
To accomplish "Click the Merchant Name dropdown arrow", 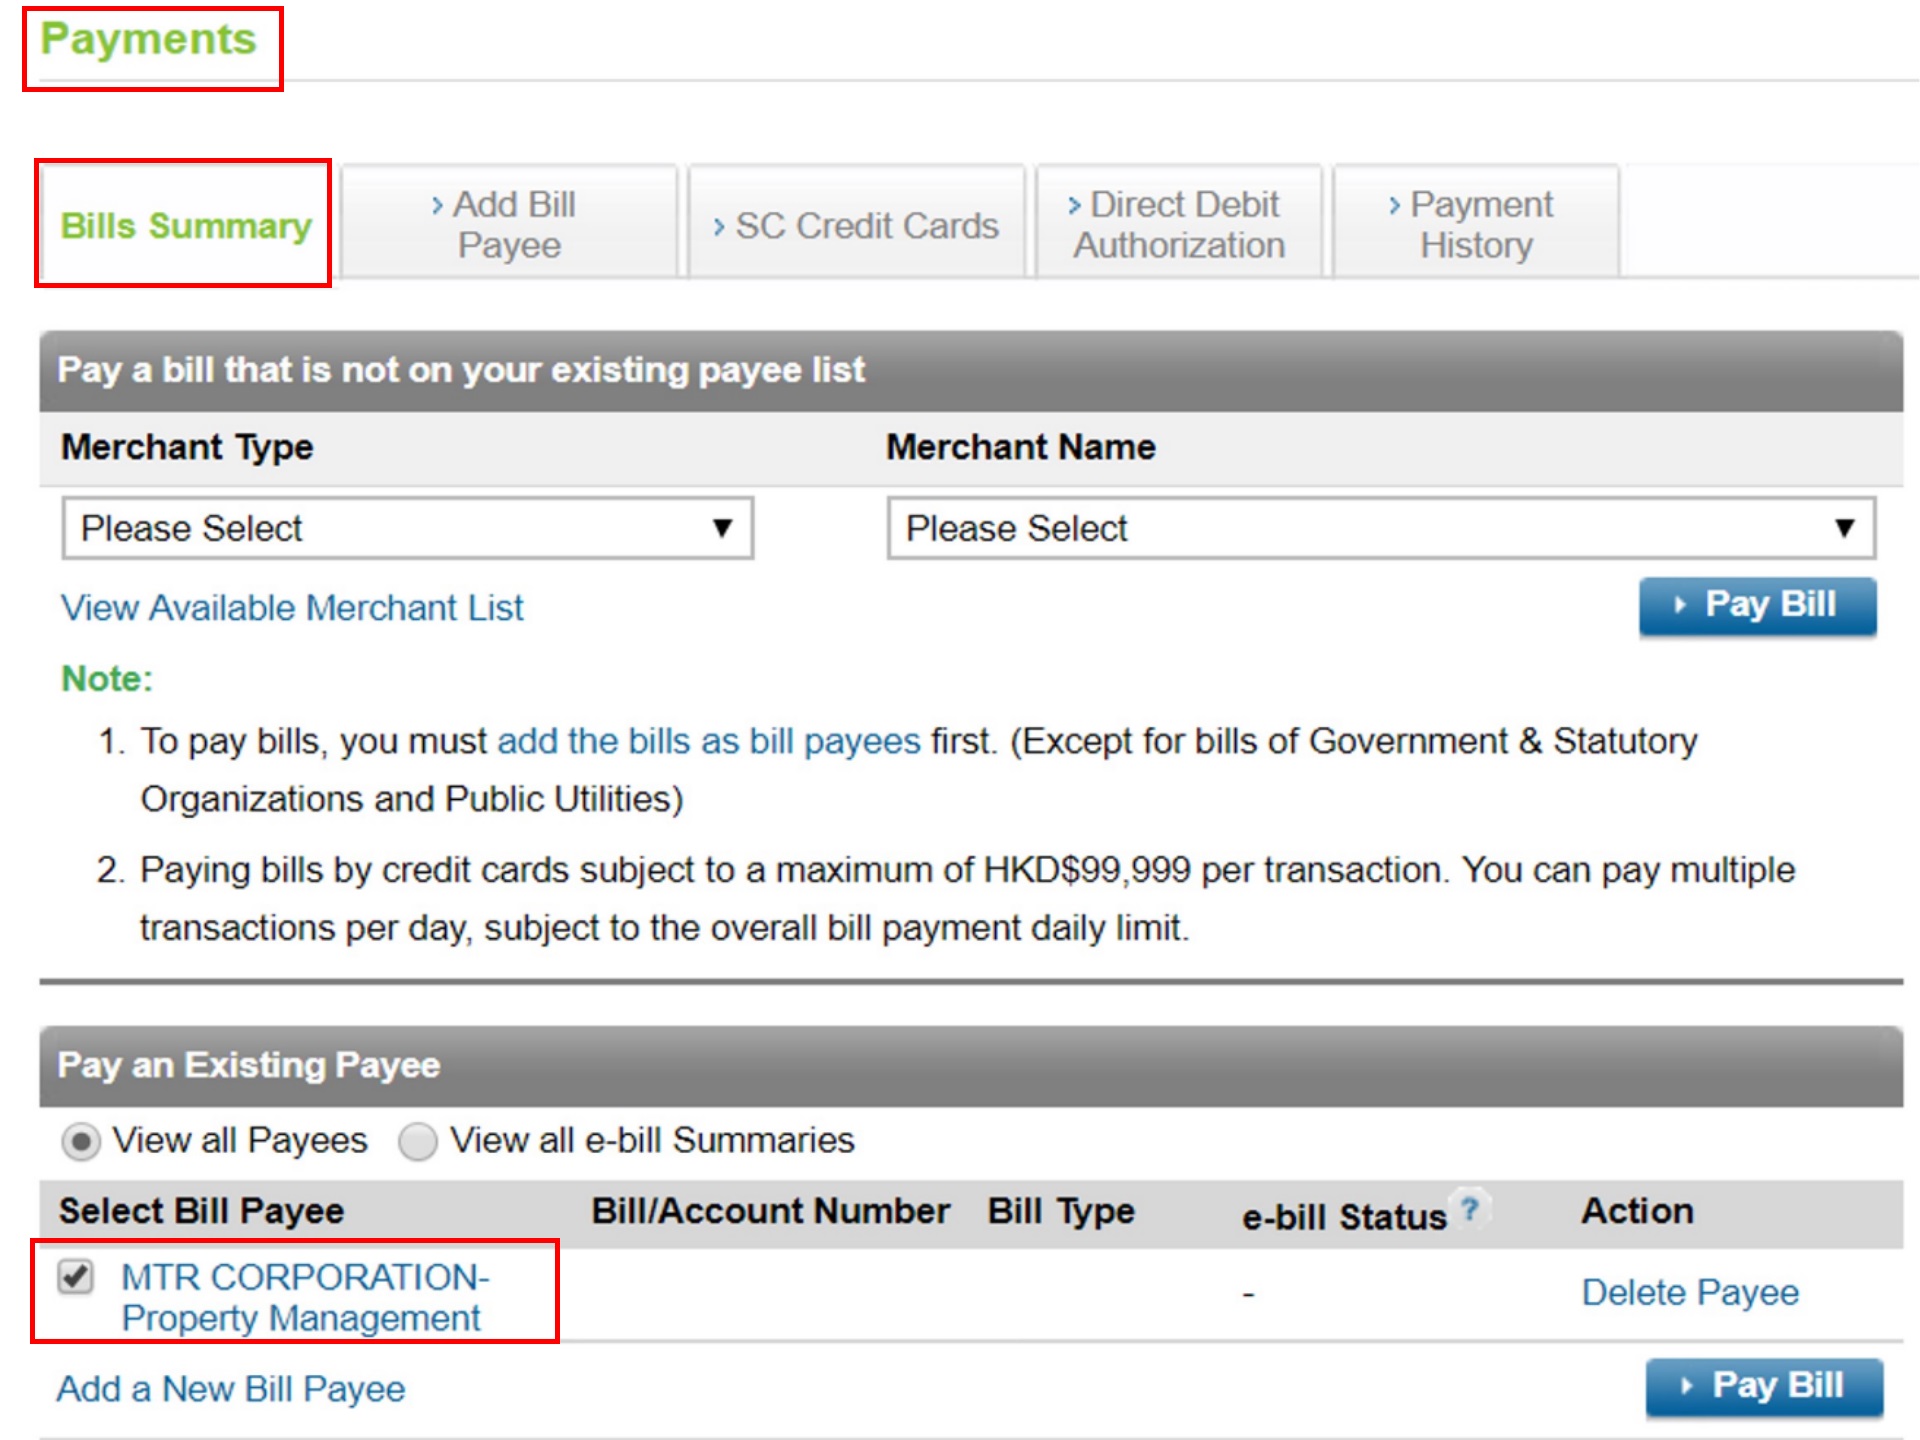I will [x=1843, y=528].
